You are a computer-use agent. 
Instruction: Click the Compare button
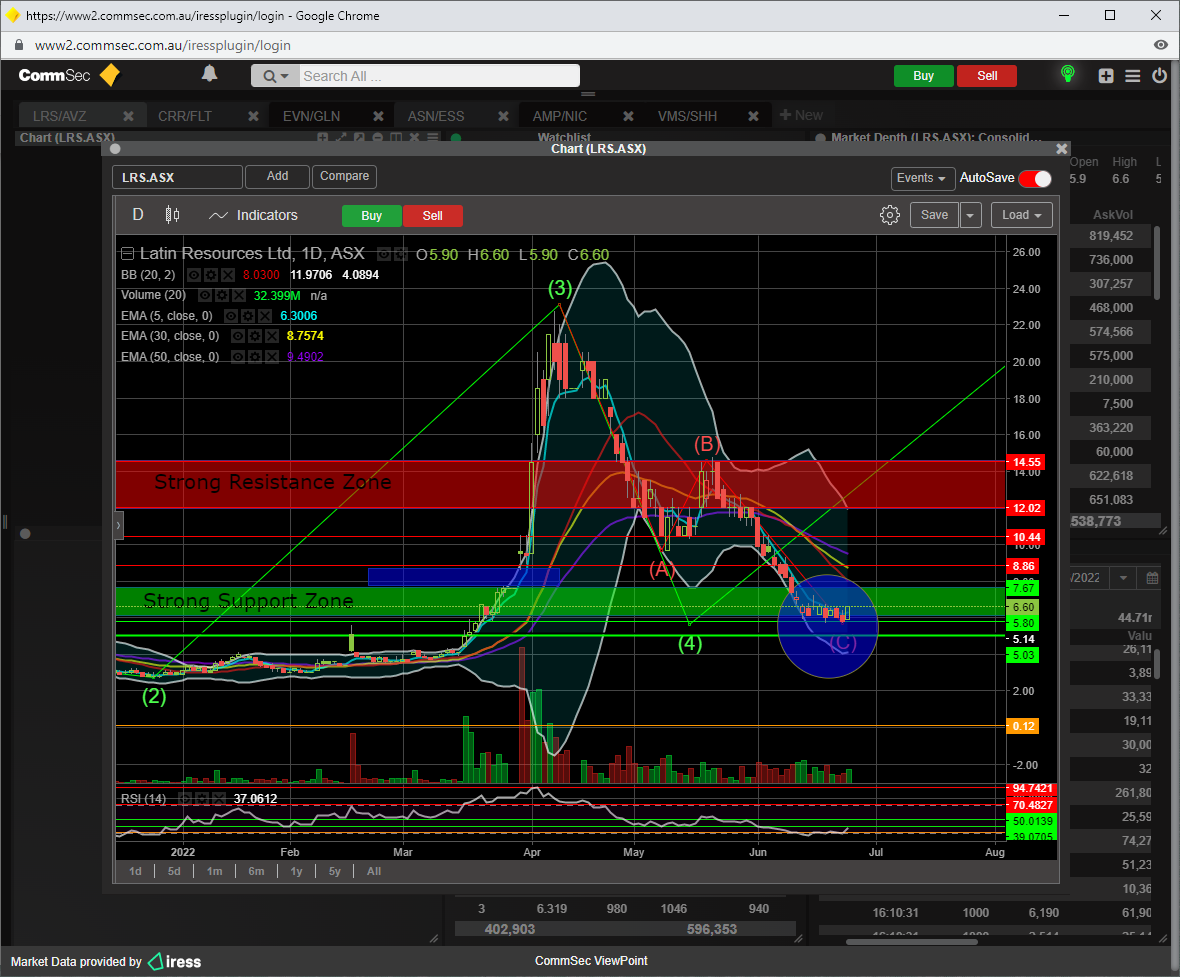(345, 176)
